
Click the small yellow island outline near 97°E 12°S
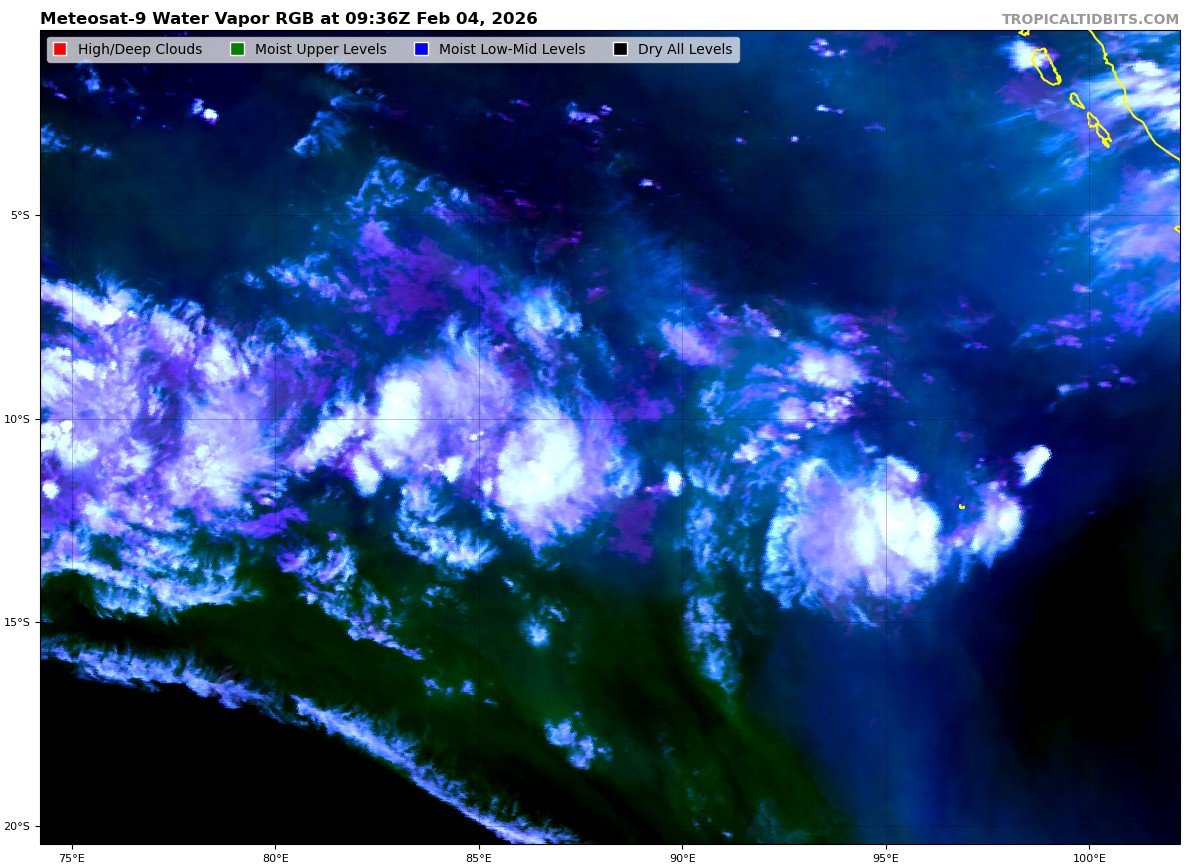(x=962, y=507)
